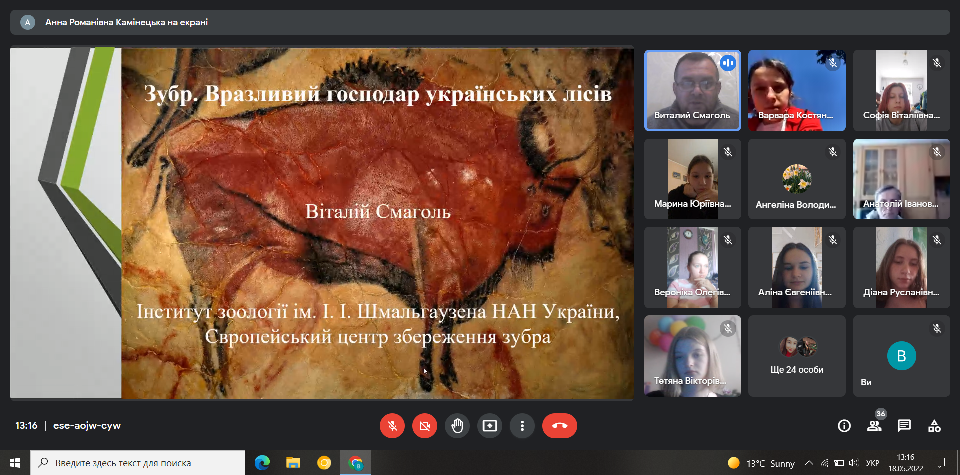Open the three-dot more options menu
This screenshot has height=475, width=960.
[522, 425]
